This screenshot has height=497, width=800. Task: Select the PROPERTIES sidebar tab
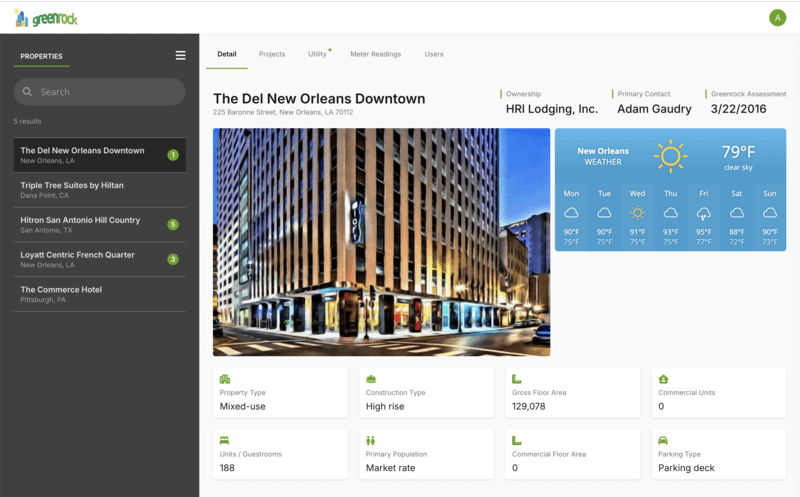[41, 56]
